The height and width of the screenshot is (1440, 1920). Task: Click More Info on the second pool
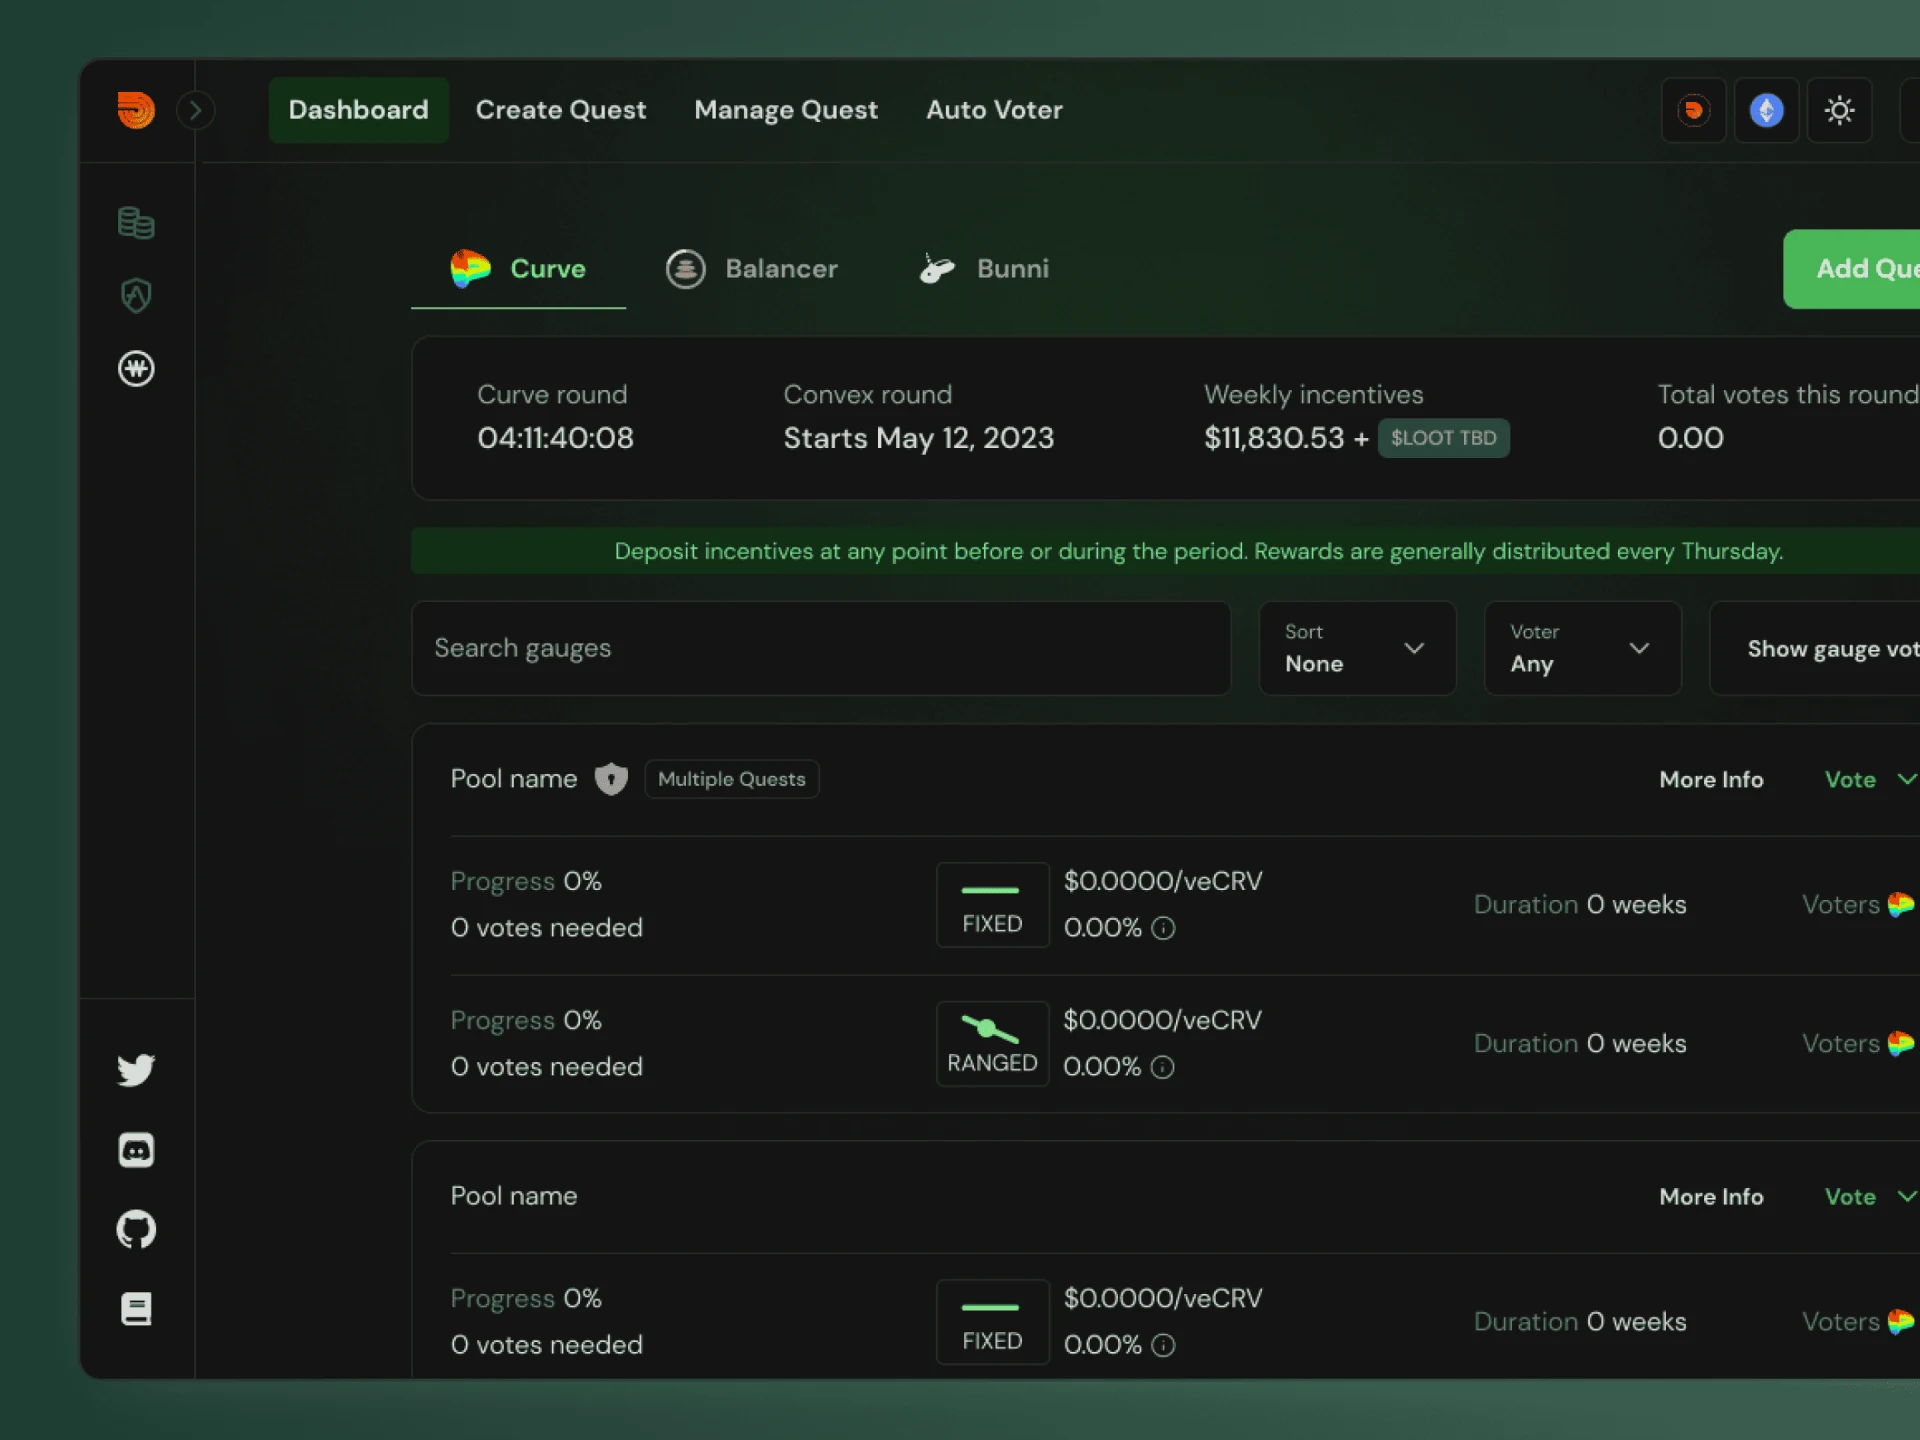(x=1711, y=1197)
